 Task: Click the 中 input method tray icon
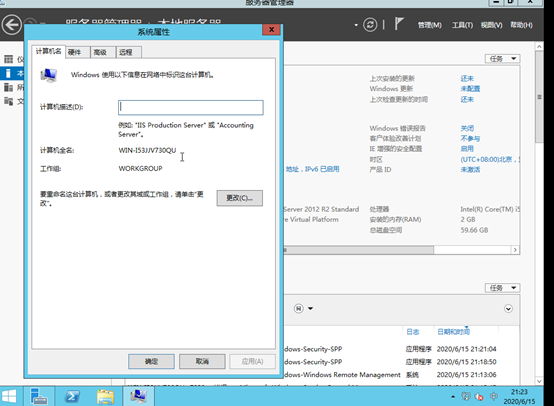(x=494, y=396)
